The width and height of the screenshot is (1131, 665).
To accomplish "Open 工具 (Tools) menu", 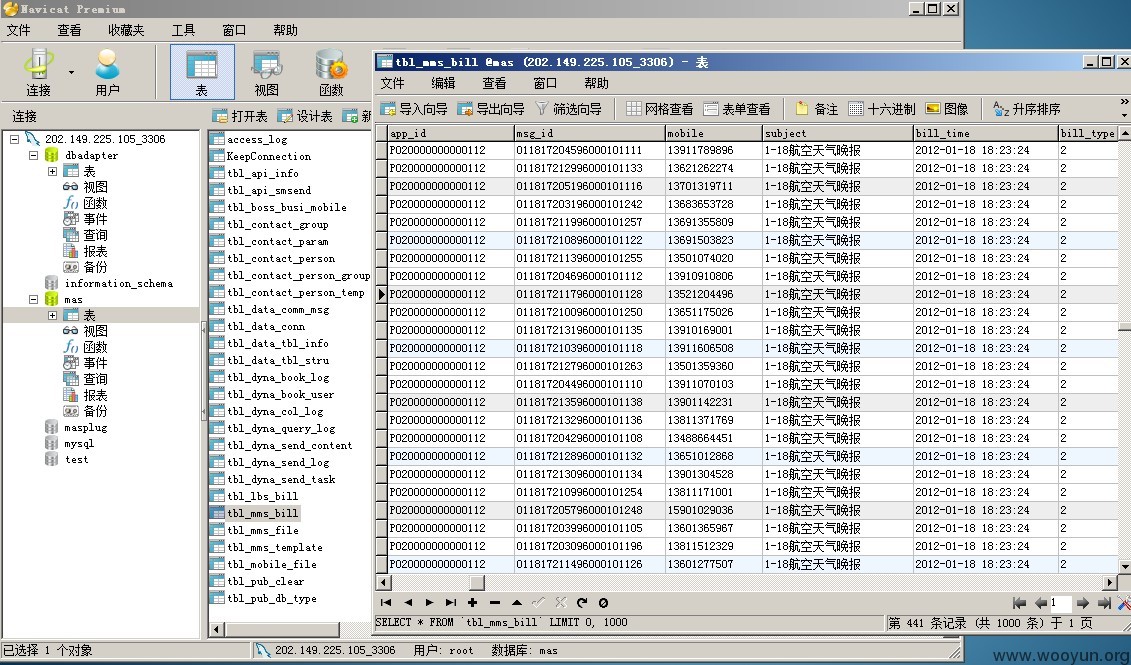I will pos(183,30).
